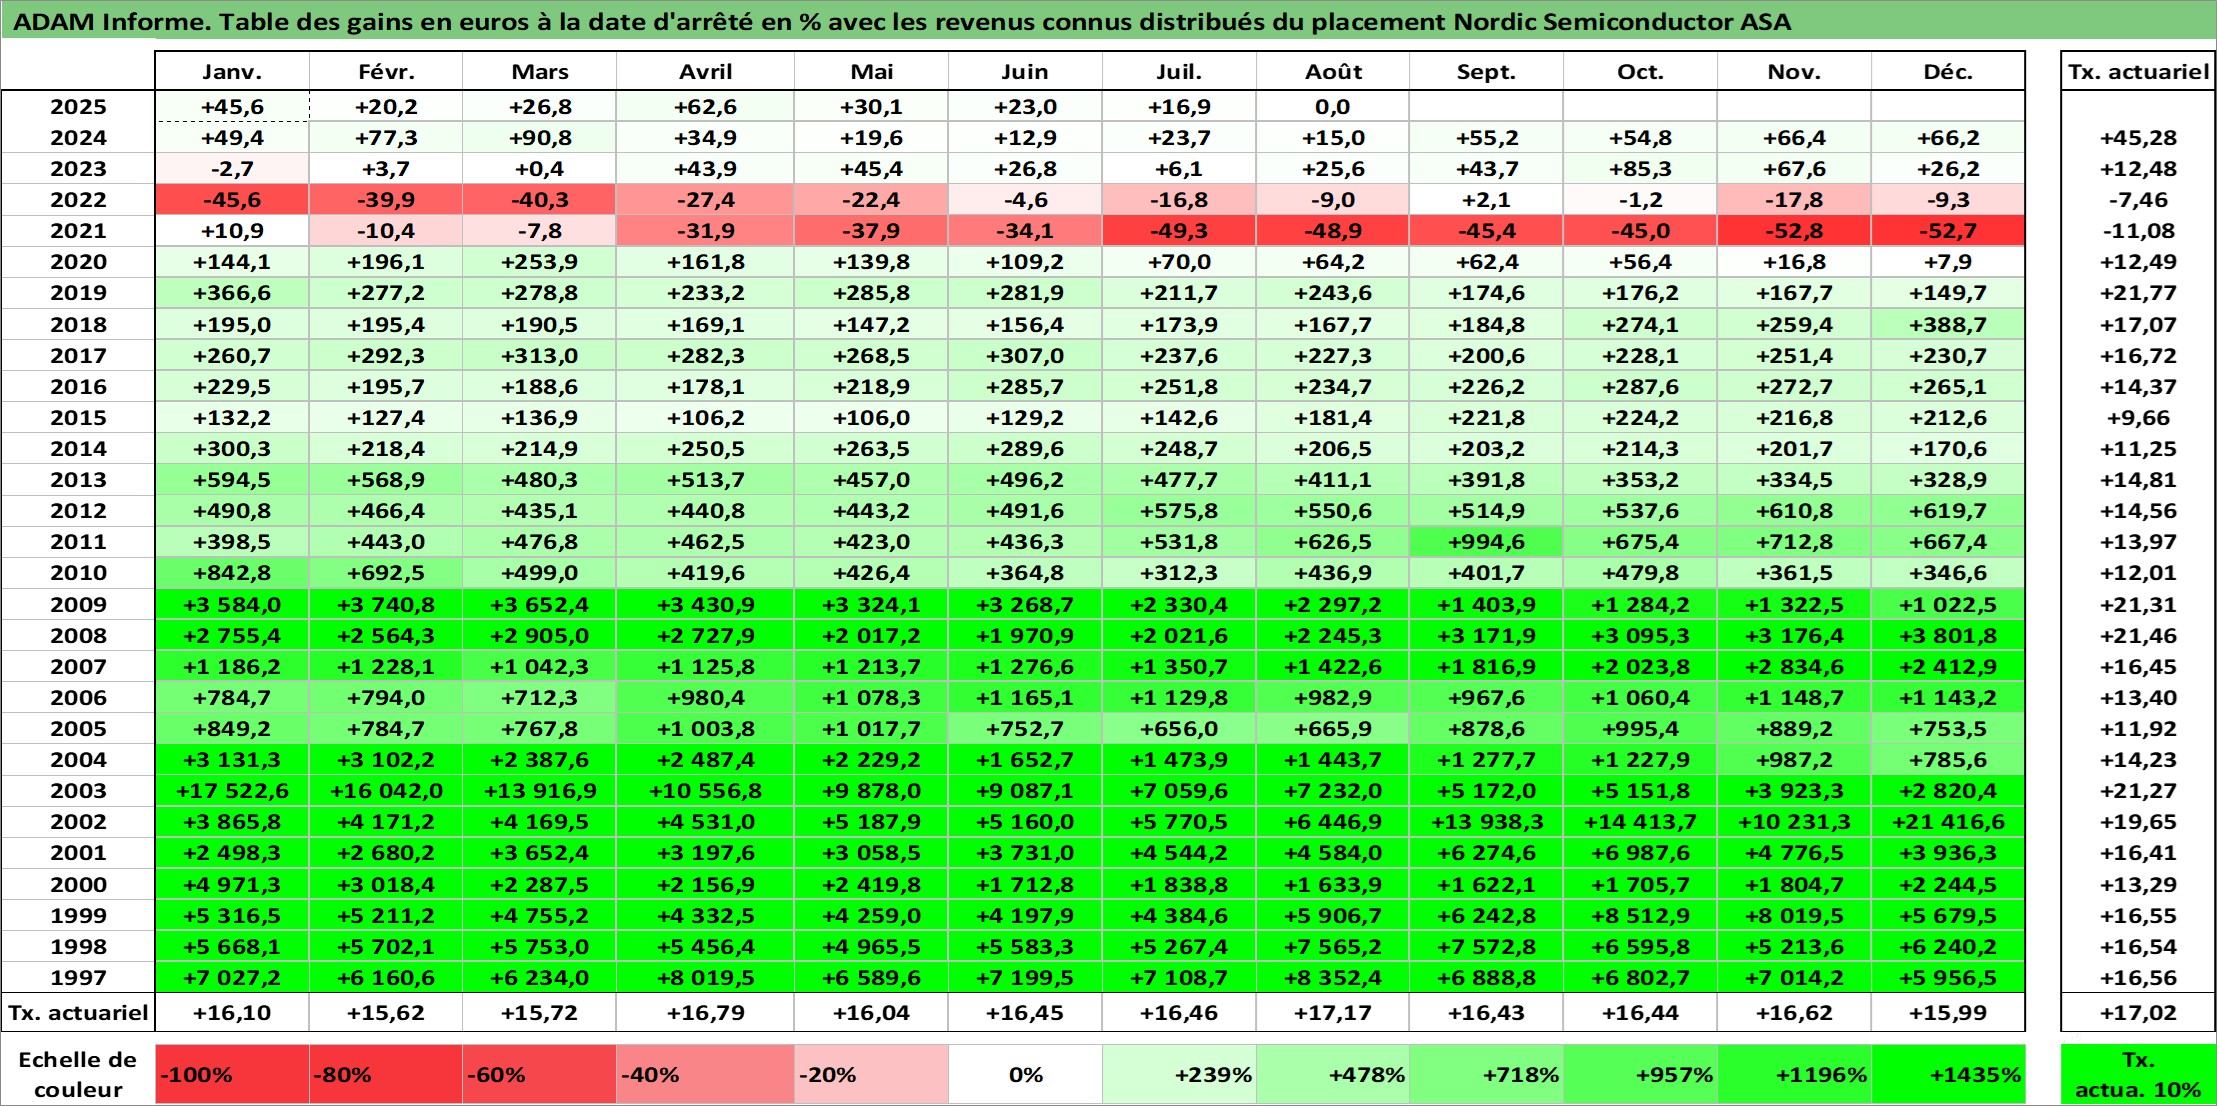Select the actuarial rate +45,28 for 2024
This screenshot has height=1106, width=2217.
(x=2138, y=138)
